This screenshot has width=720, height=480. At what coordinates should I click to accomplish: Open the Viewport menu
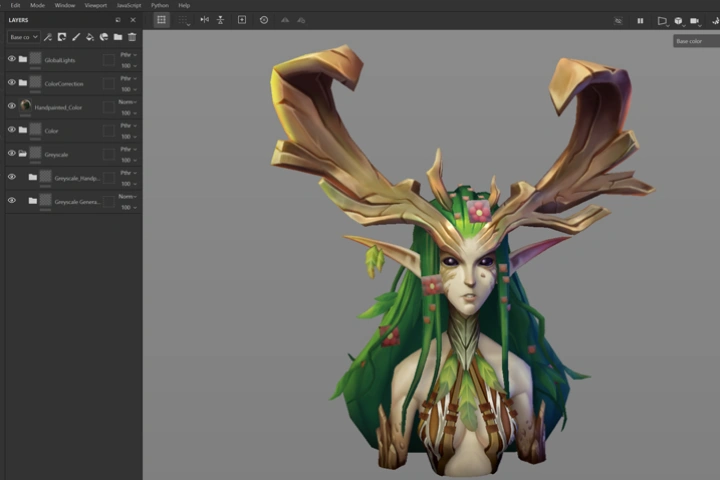coord(96,6)
